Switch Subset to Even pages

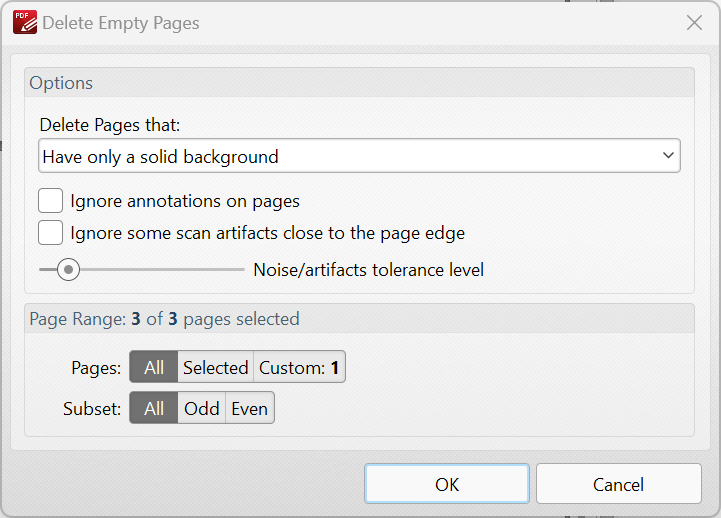click(249, 408)
